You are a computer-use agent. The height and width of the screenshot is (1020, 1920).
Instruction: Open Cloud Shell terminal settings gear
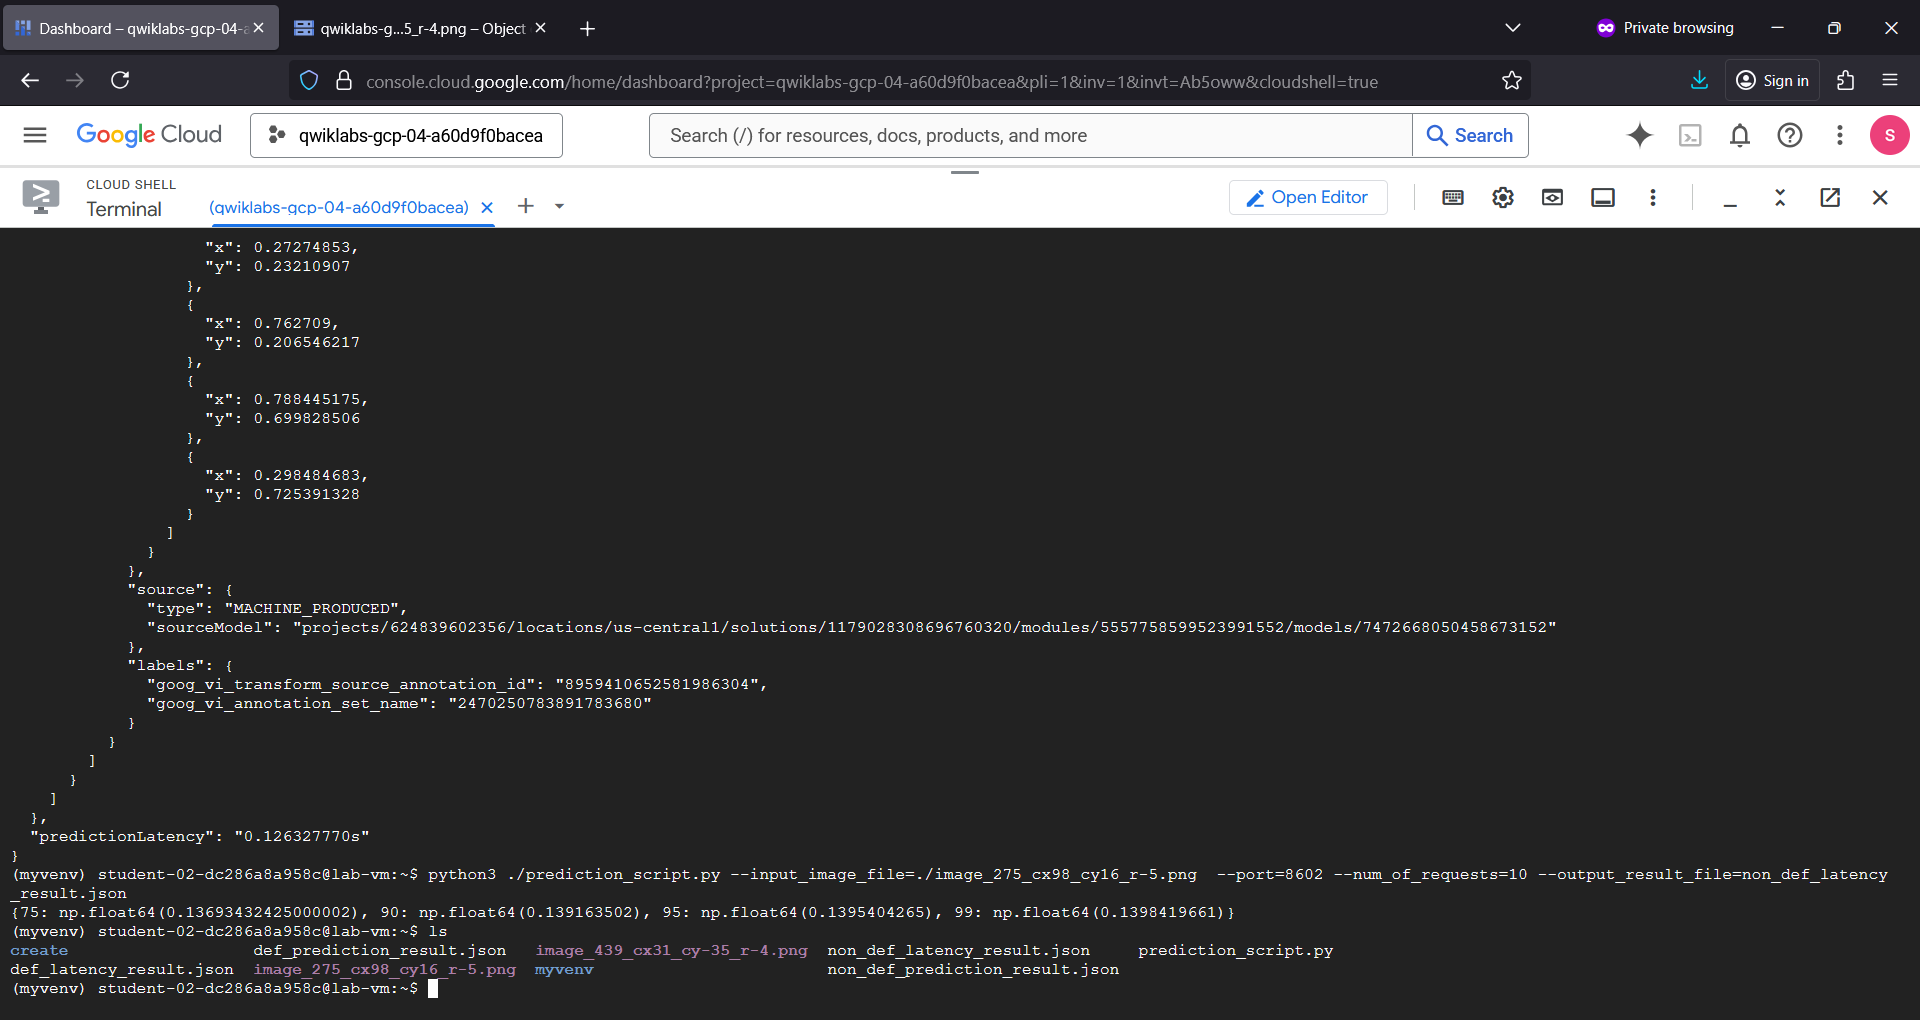pyautogui.click(x=1503, y=197)
